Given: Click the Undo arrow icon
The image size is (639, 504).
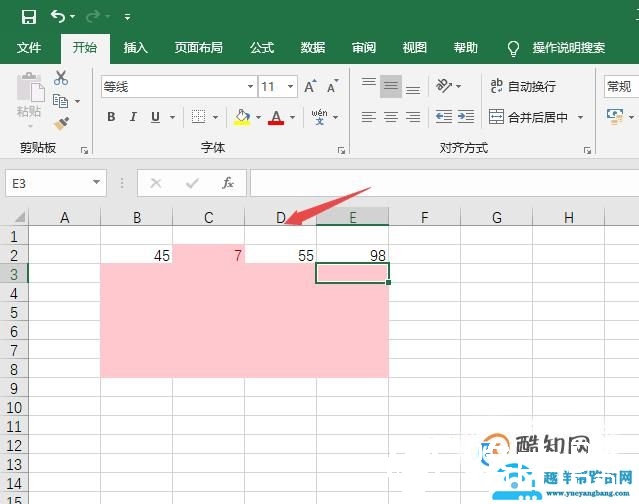Looking at the screenshot, I should coord(58,17).
